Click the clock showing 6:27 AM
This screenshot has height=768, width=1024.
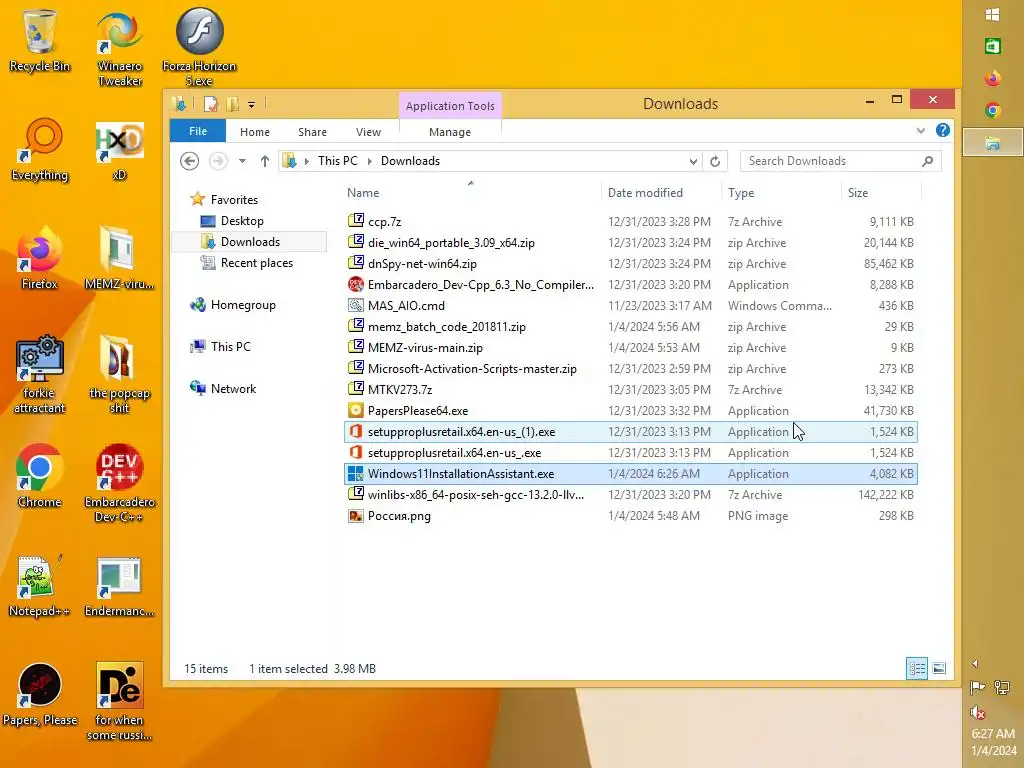coord(993,733)
